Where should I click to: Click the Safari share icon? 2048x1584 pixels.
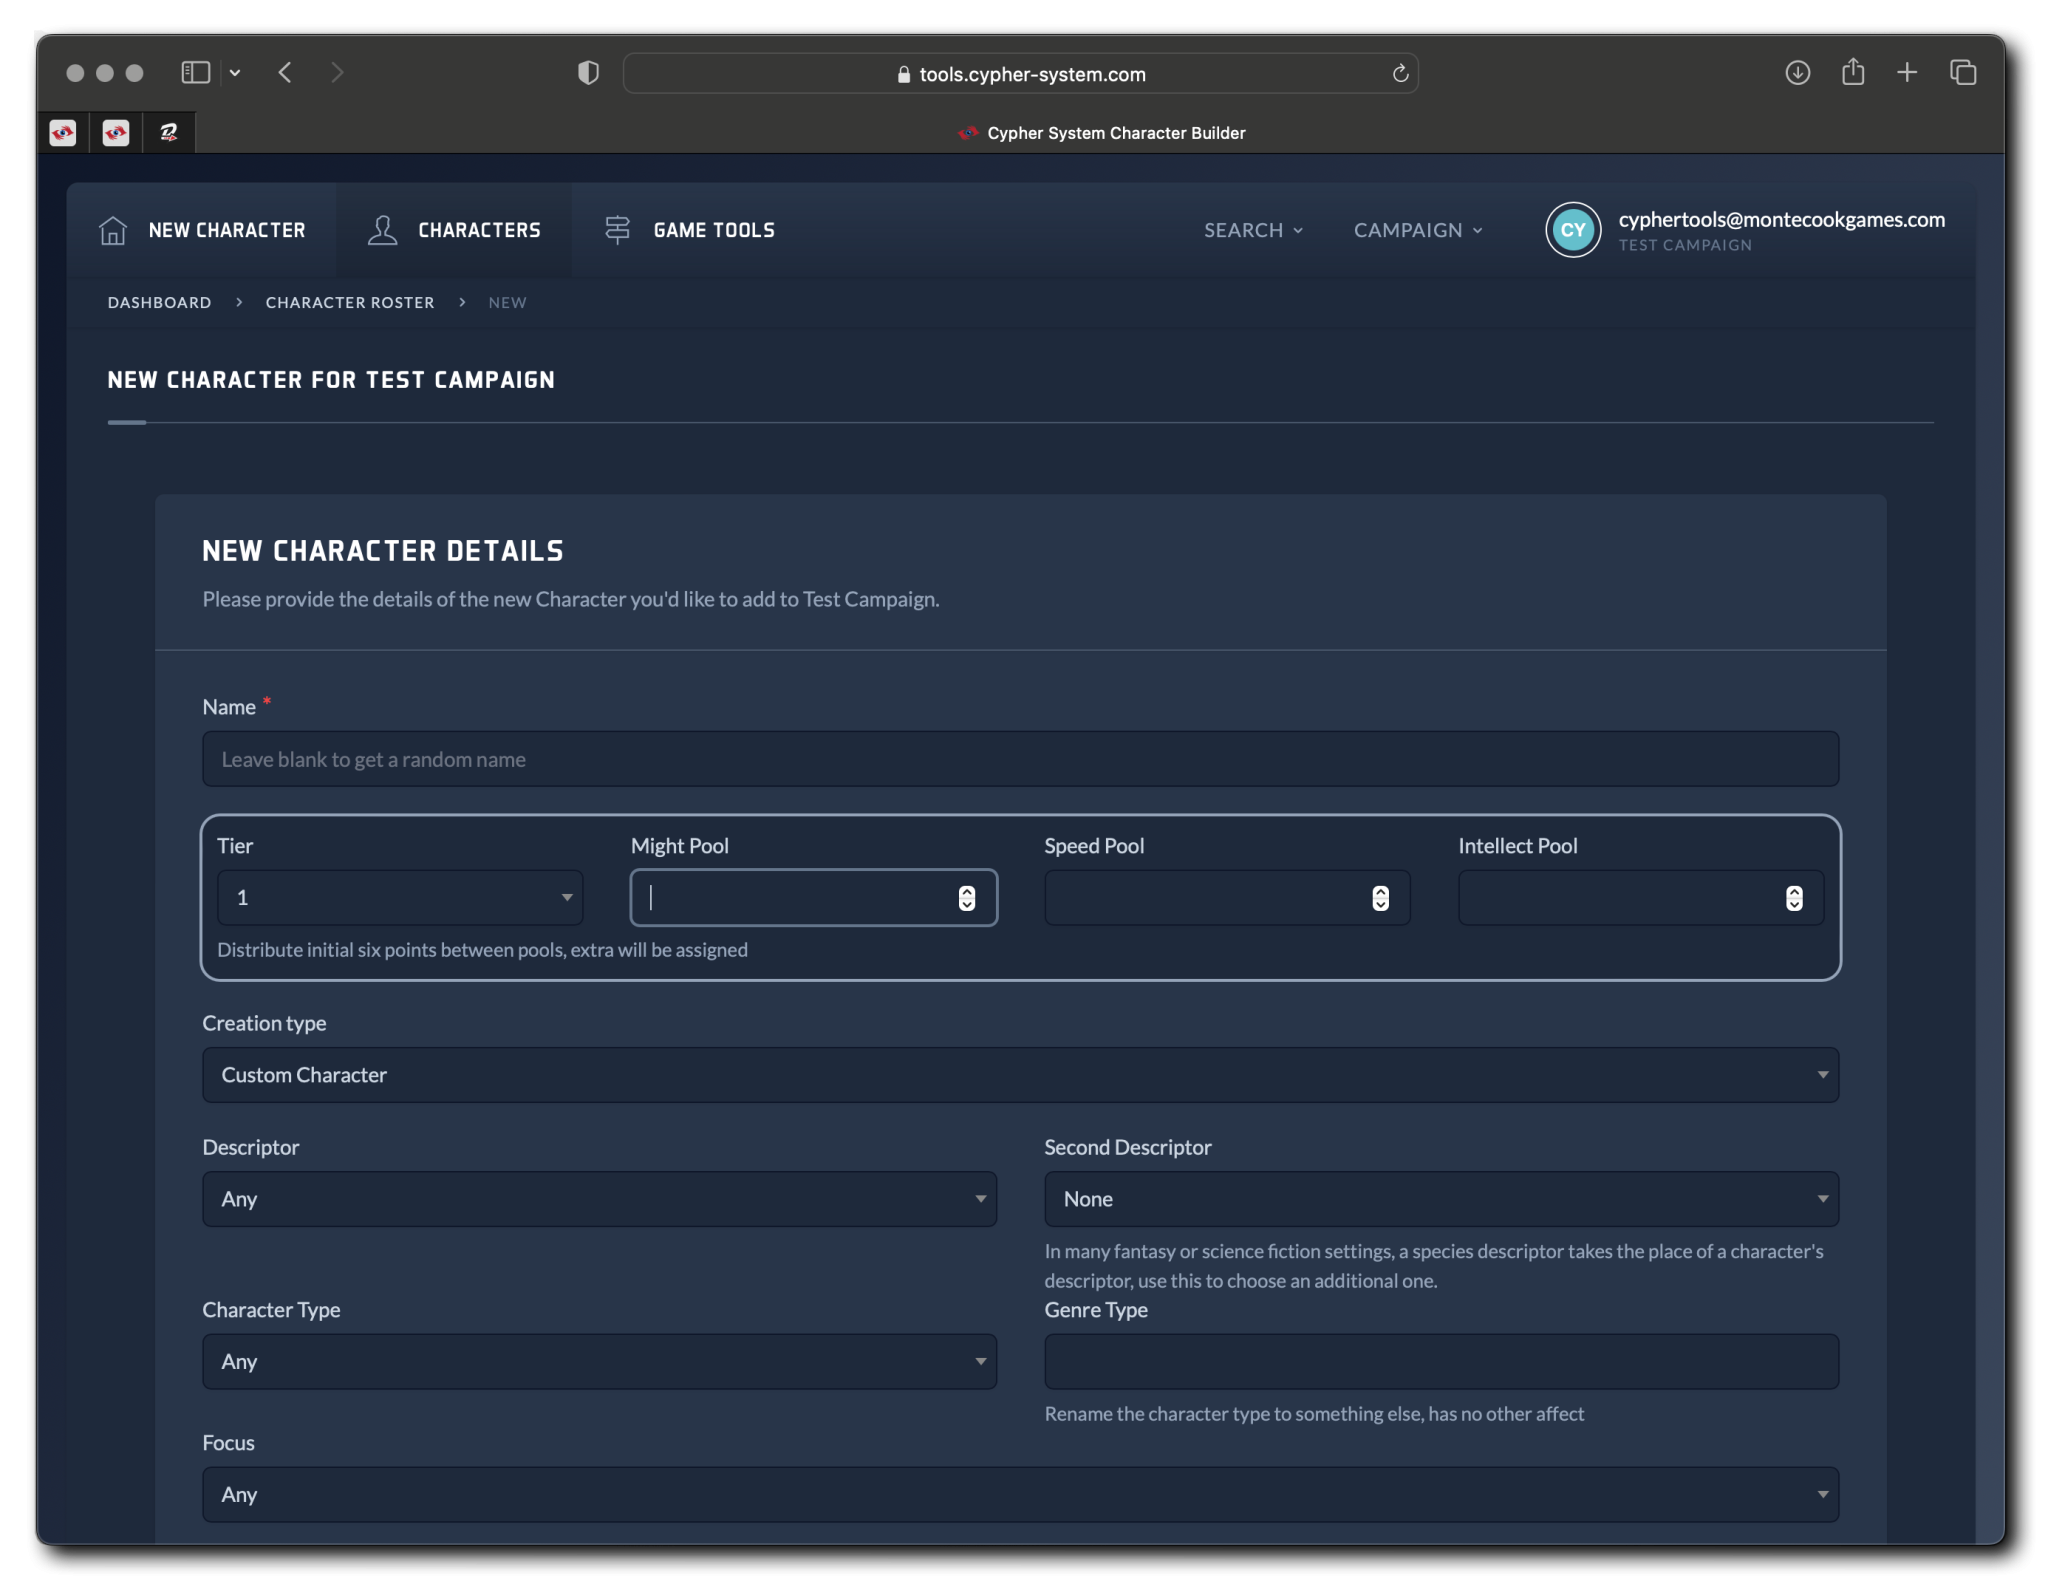(1853, 72)
